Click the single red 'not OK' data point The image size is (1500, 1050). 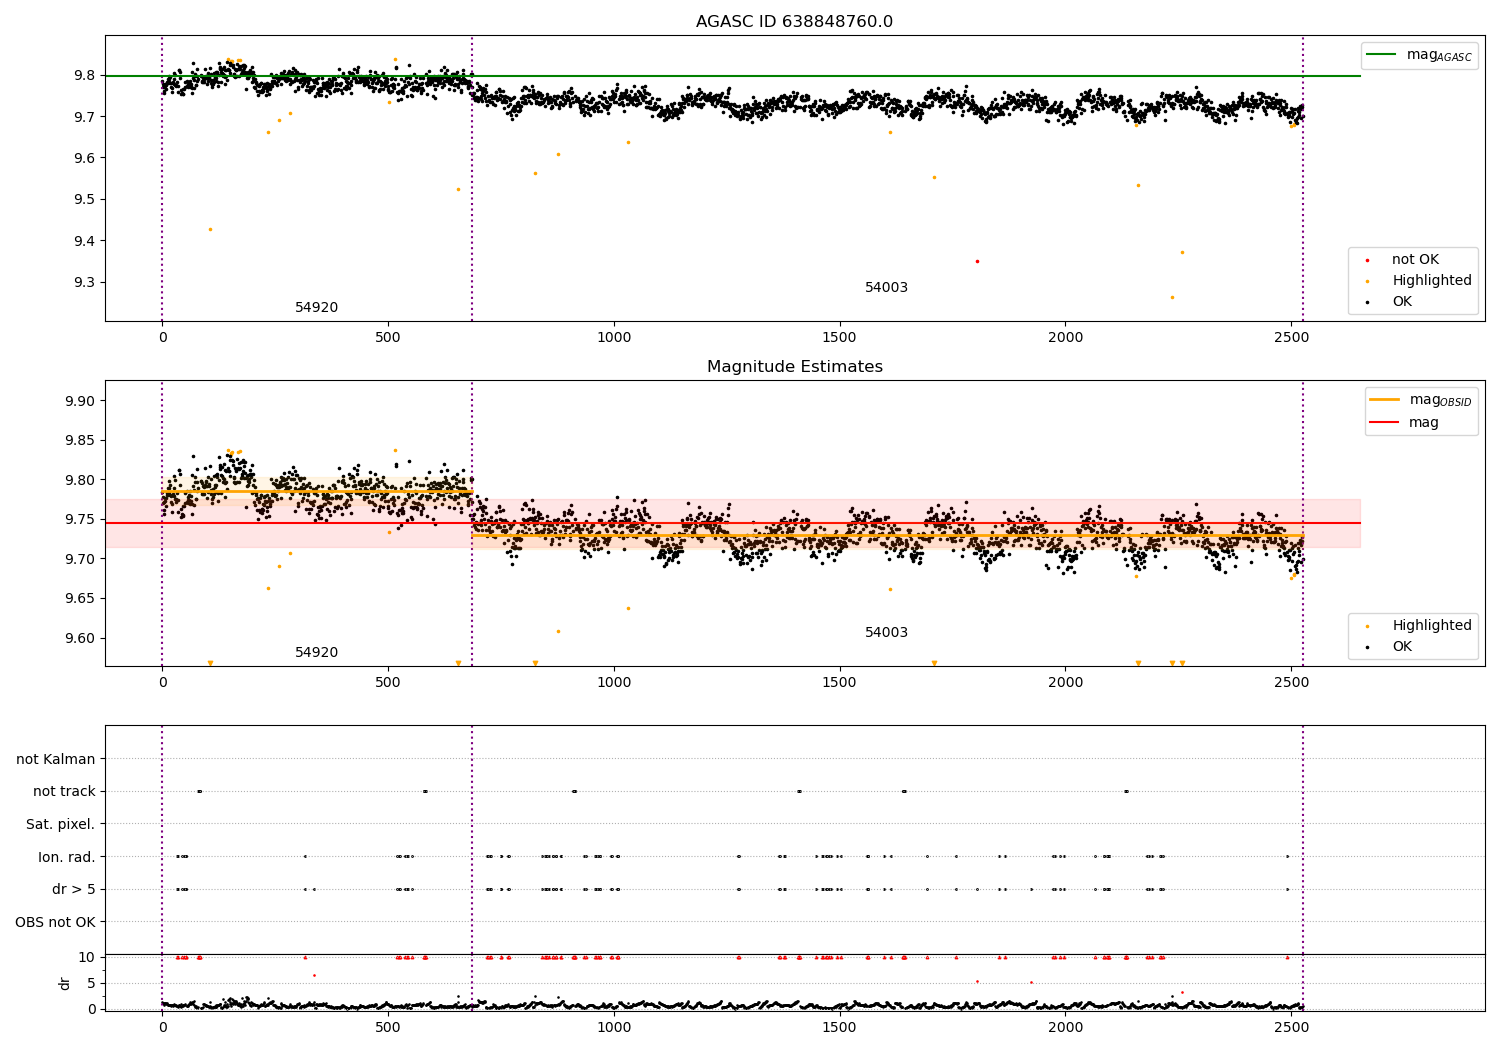pyautogui.click(x=977, y=261)
